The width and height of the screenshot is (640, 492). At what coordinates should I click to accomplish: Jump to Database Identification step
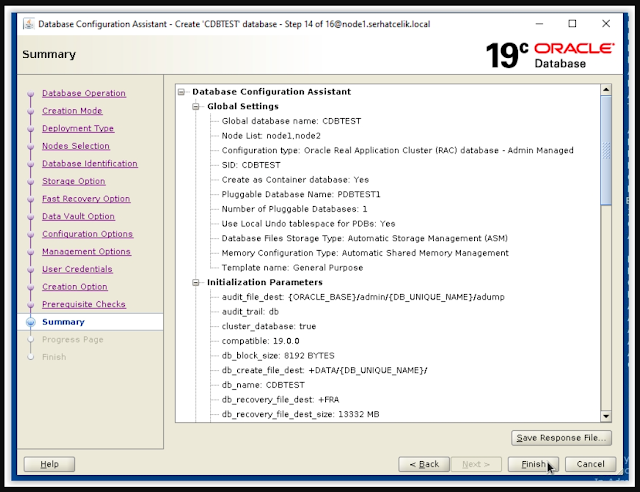[x=90, y=163]
